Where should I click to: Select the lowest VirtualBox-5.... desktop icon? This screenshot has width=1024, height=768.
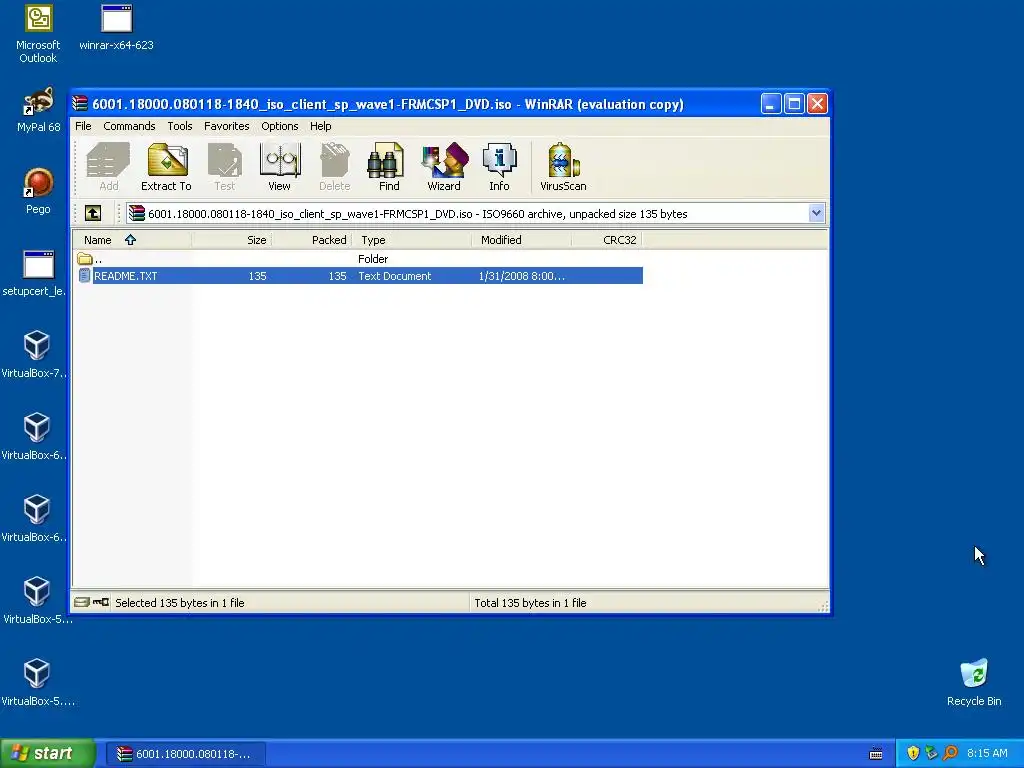pos(37,680)
